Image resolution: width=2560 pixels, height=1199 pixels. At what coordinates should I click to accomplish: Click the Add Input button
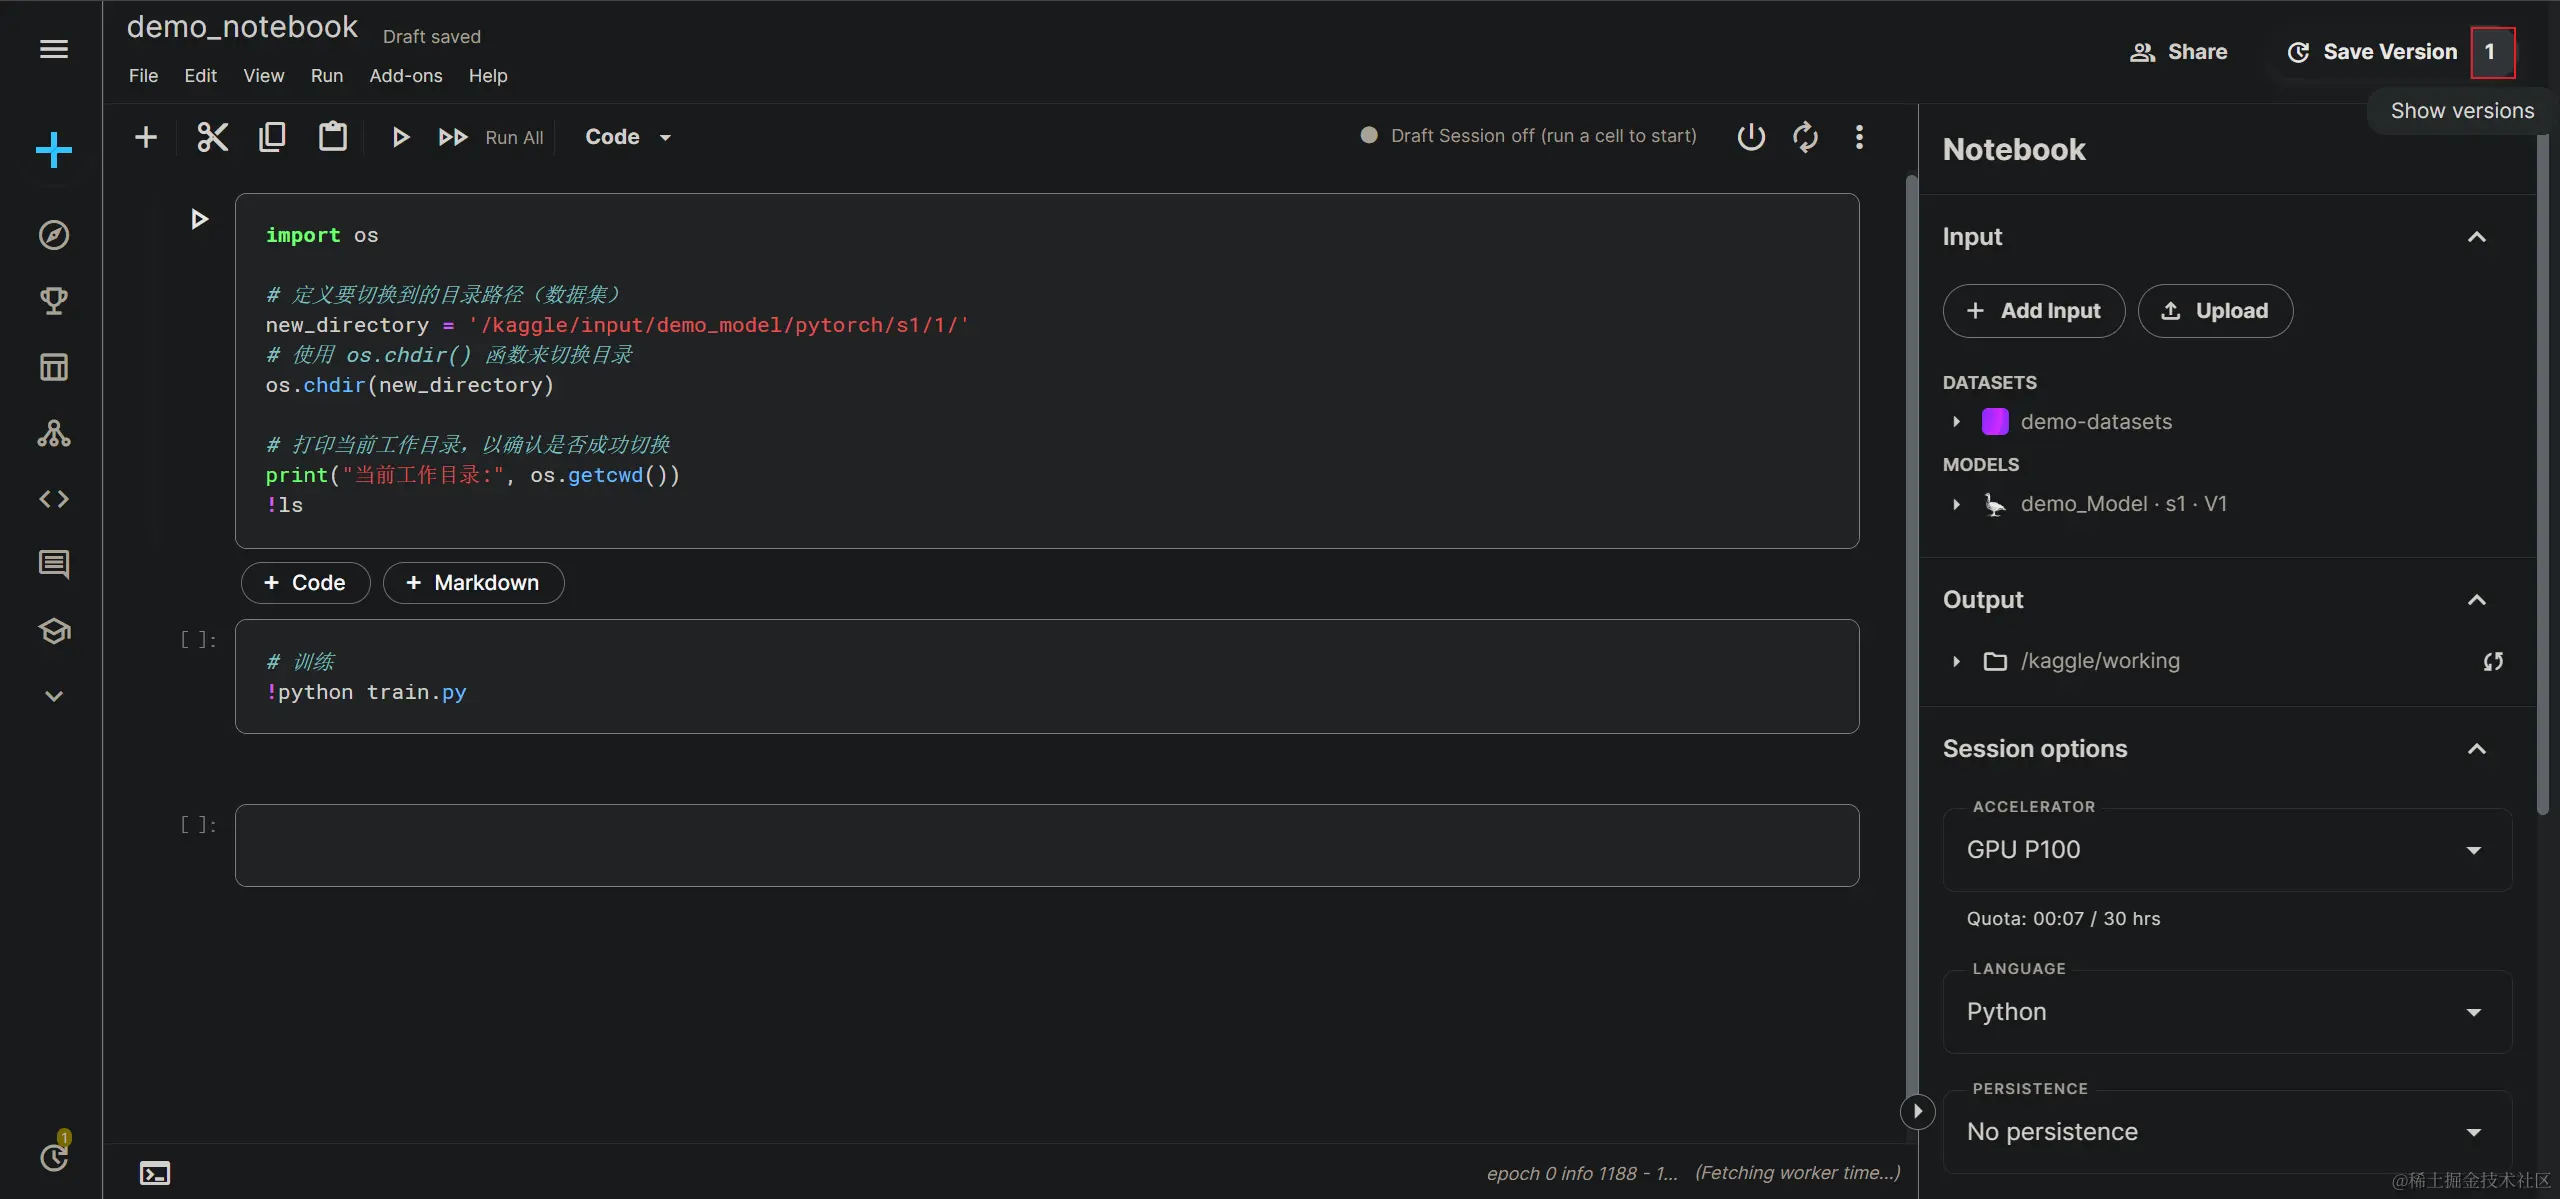click(x=2033, y=311)
